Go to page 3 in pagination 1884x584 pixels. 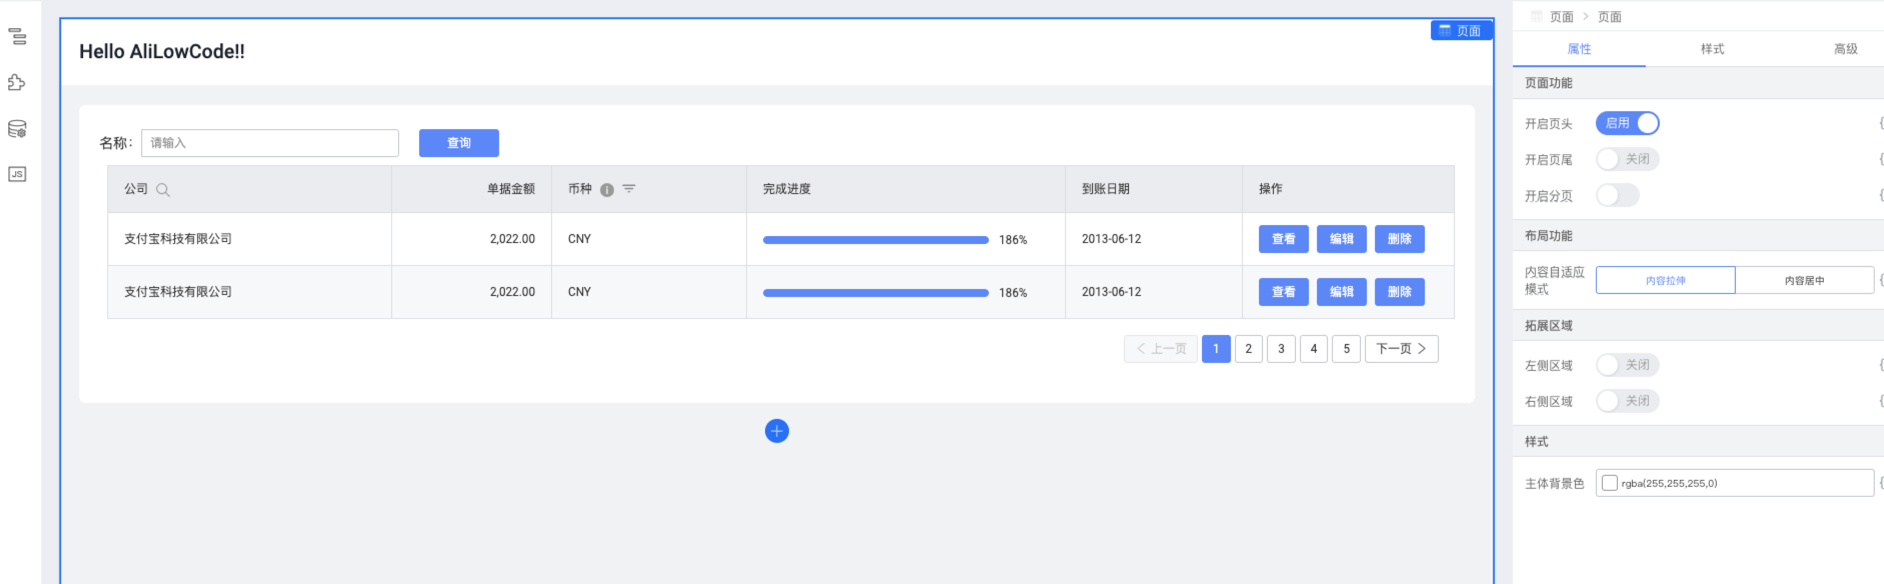1281,349
